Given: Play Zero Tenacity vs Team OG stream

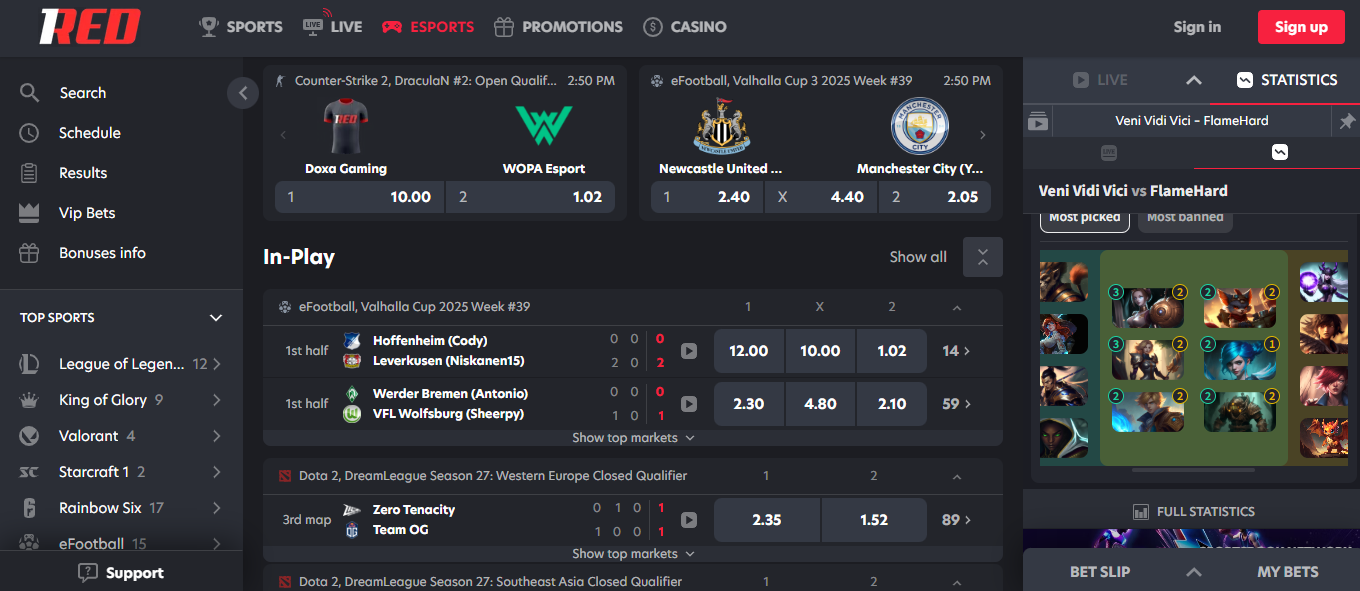Looking at the screenshot, I should click(688, 520).
